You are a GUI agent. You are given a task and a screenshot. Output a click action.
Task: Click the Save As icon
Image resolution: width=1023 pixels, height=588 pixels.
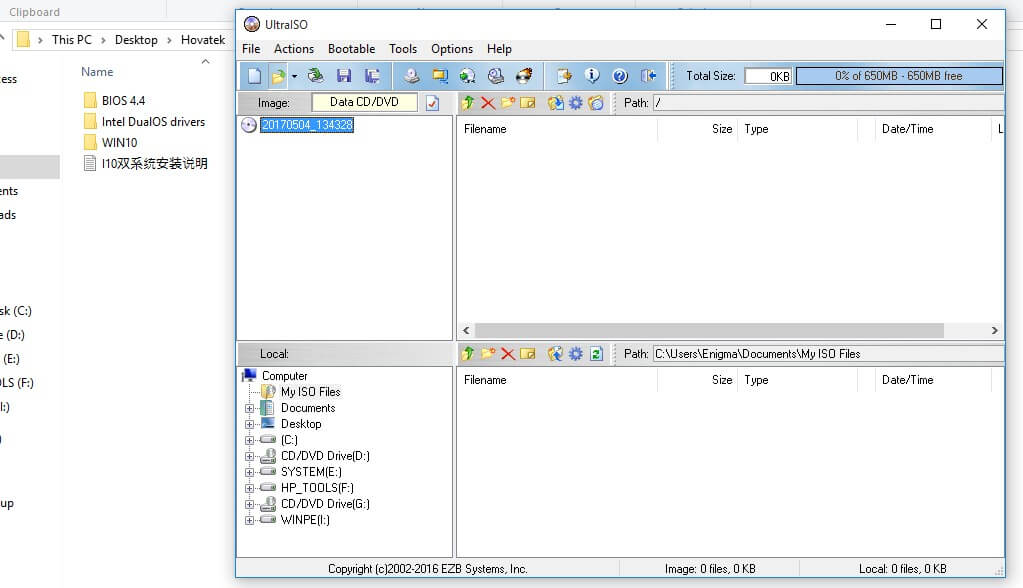[x=373, y=76]
